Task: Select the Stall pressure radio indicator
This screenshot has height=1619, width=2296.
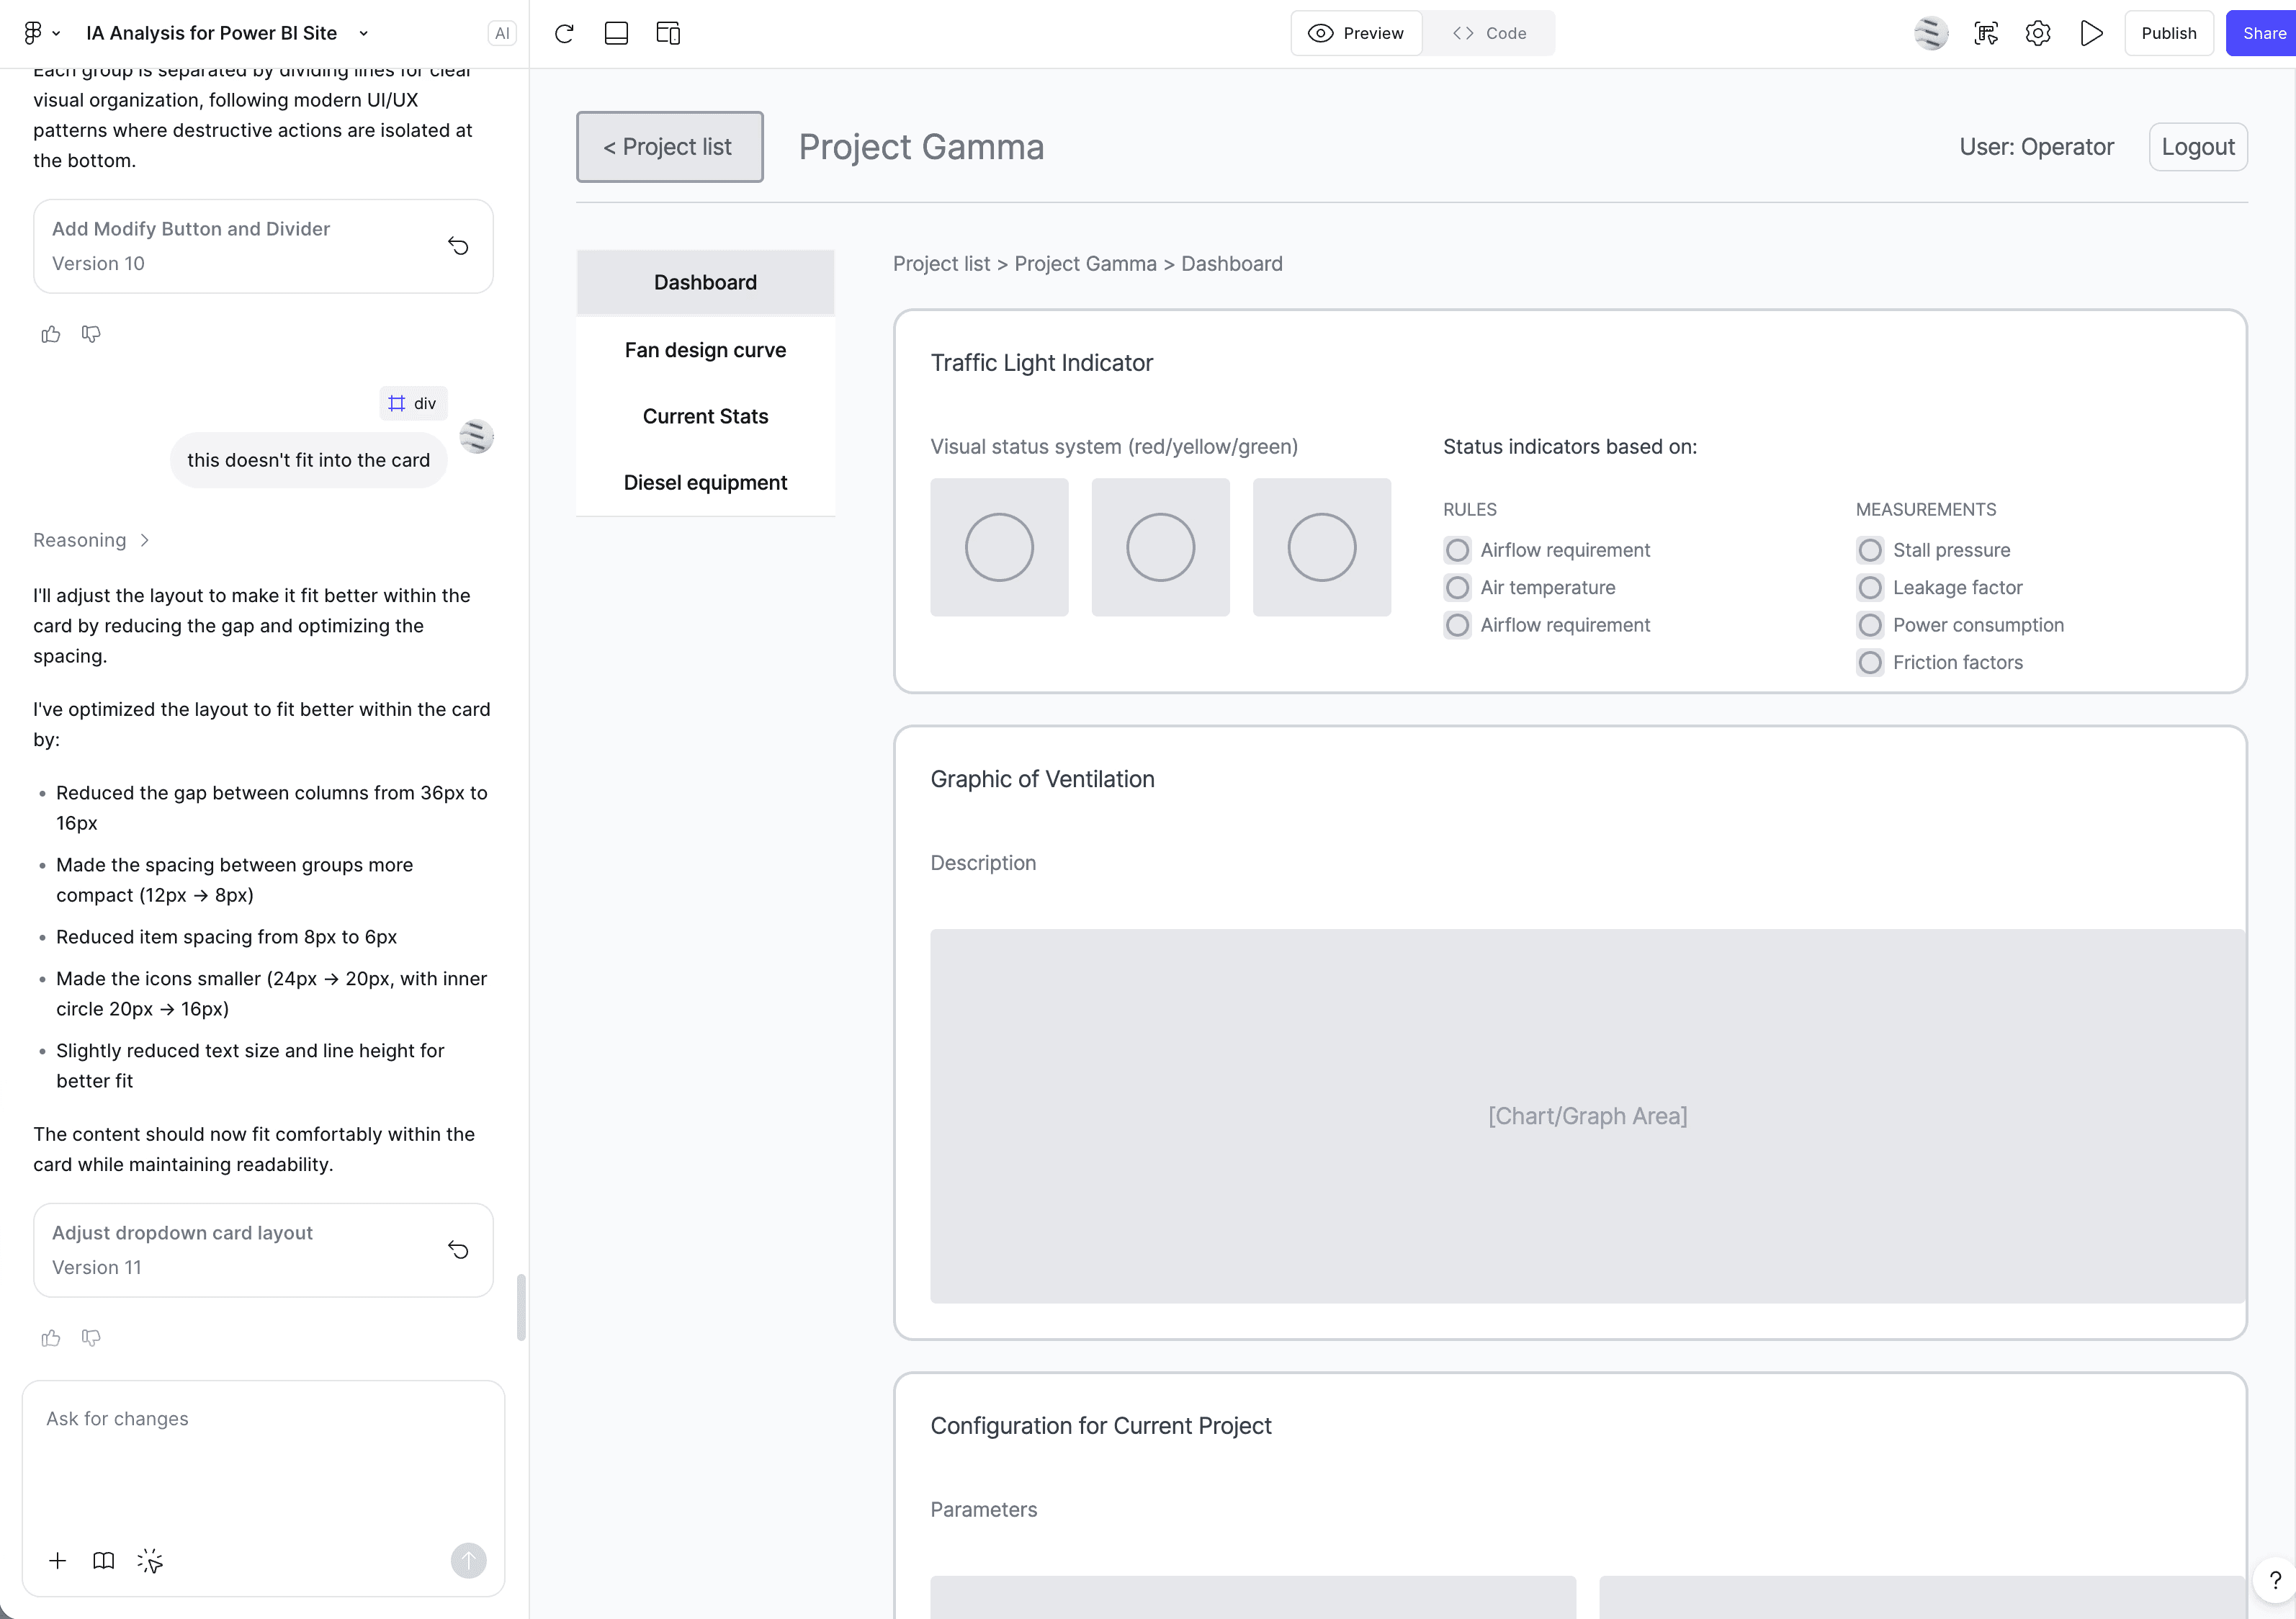Action: pyautogui.click(x=1869, y=550)
